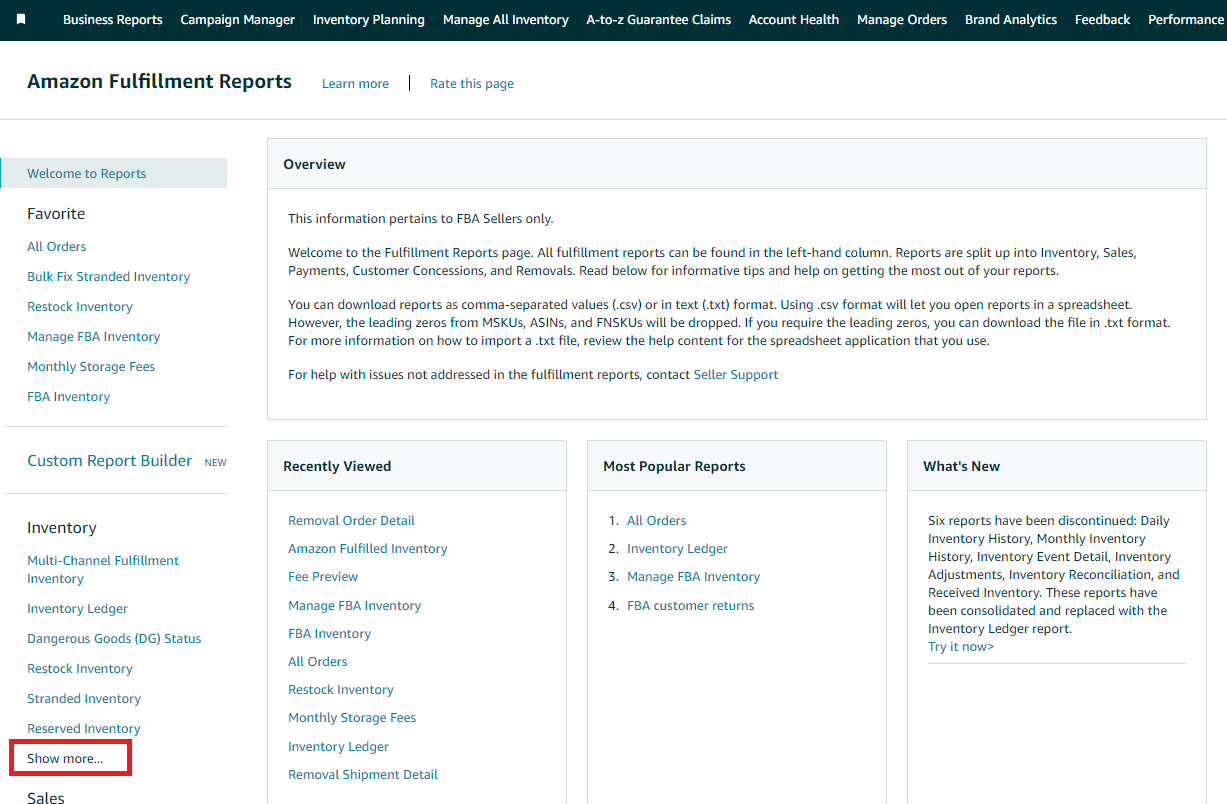Open FBA customer returns report
The image size is (1227, 804).
click(691, 606)
